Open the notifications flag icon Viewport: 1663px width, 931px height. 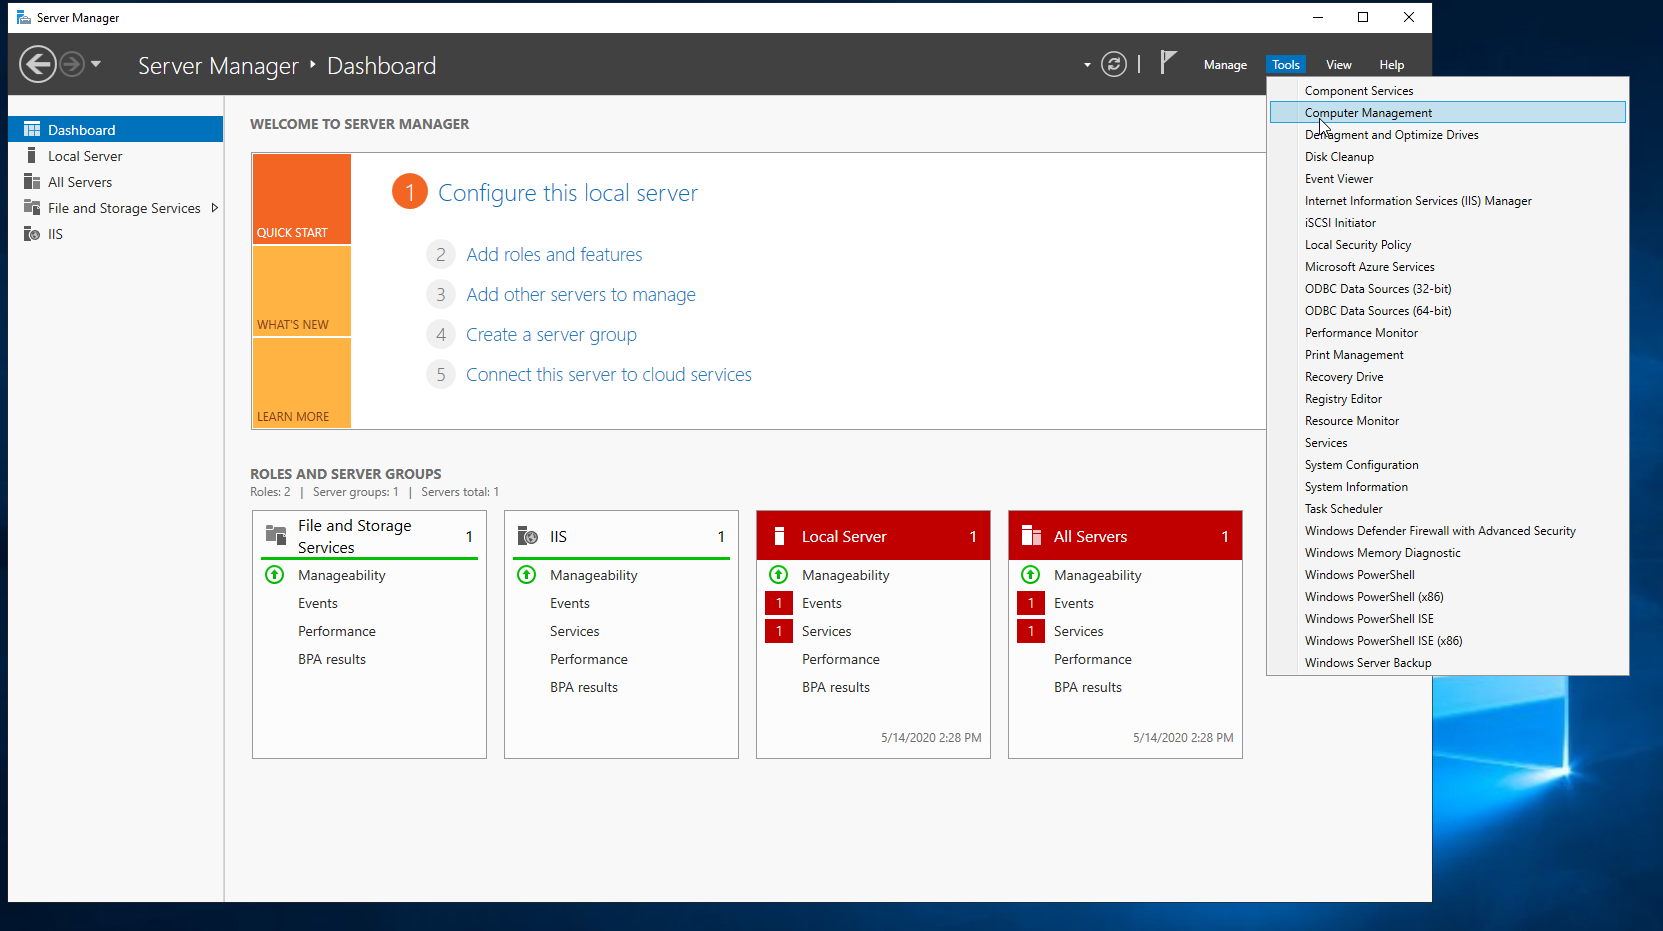click(x=1168, y=63)
